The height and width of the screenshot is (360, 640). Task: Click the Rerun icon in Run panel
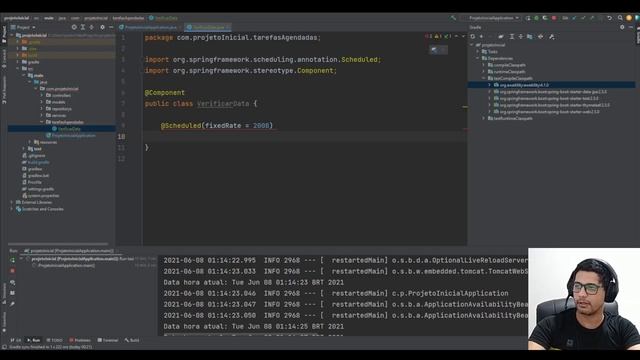coord(12,260)
